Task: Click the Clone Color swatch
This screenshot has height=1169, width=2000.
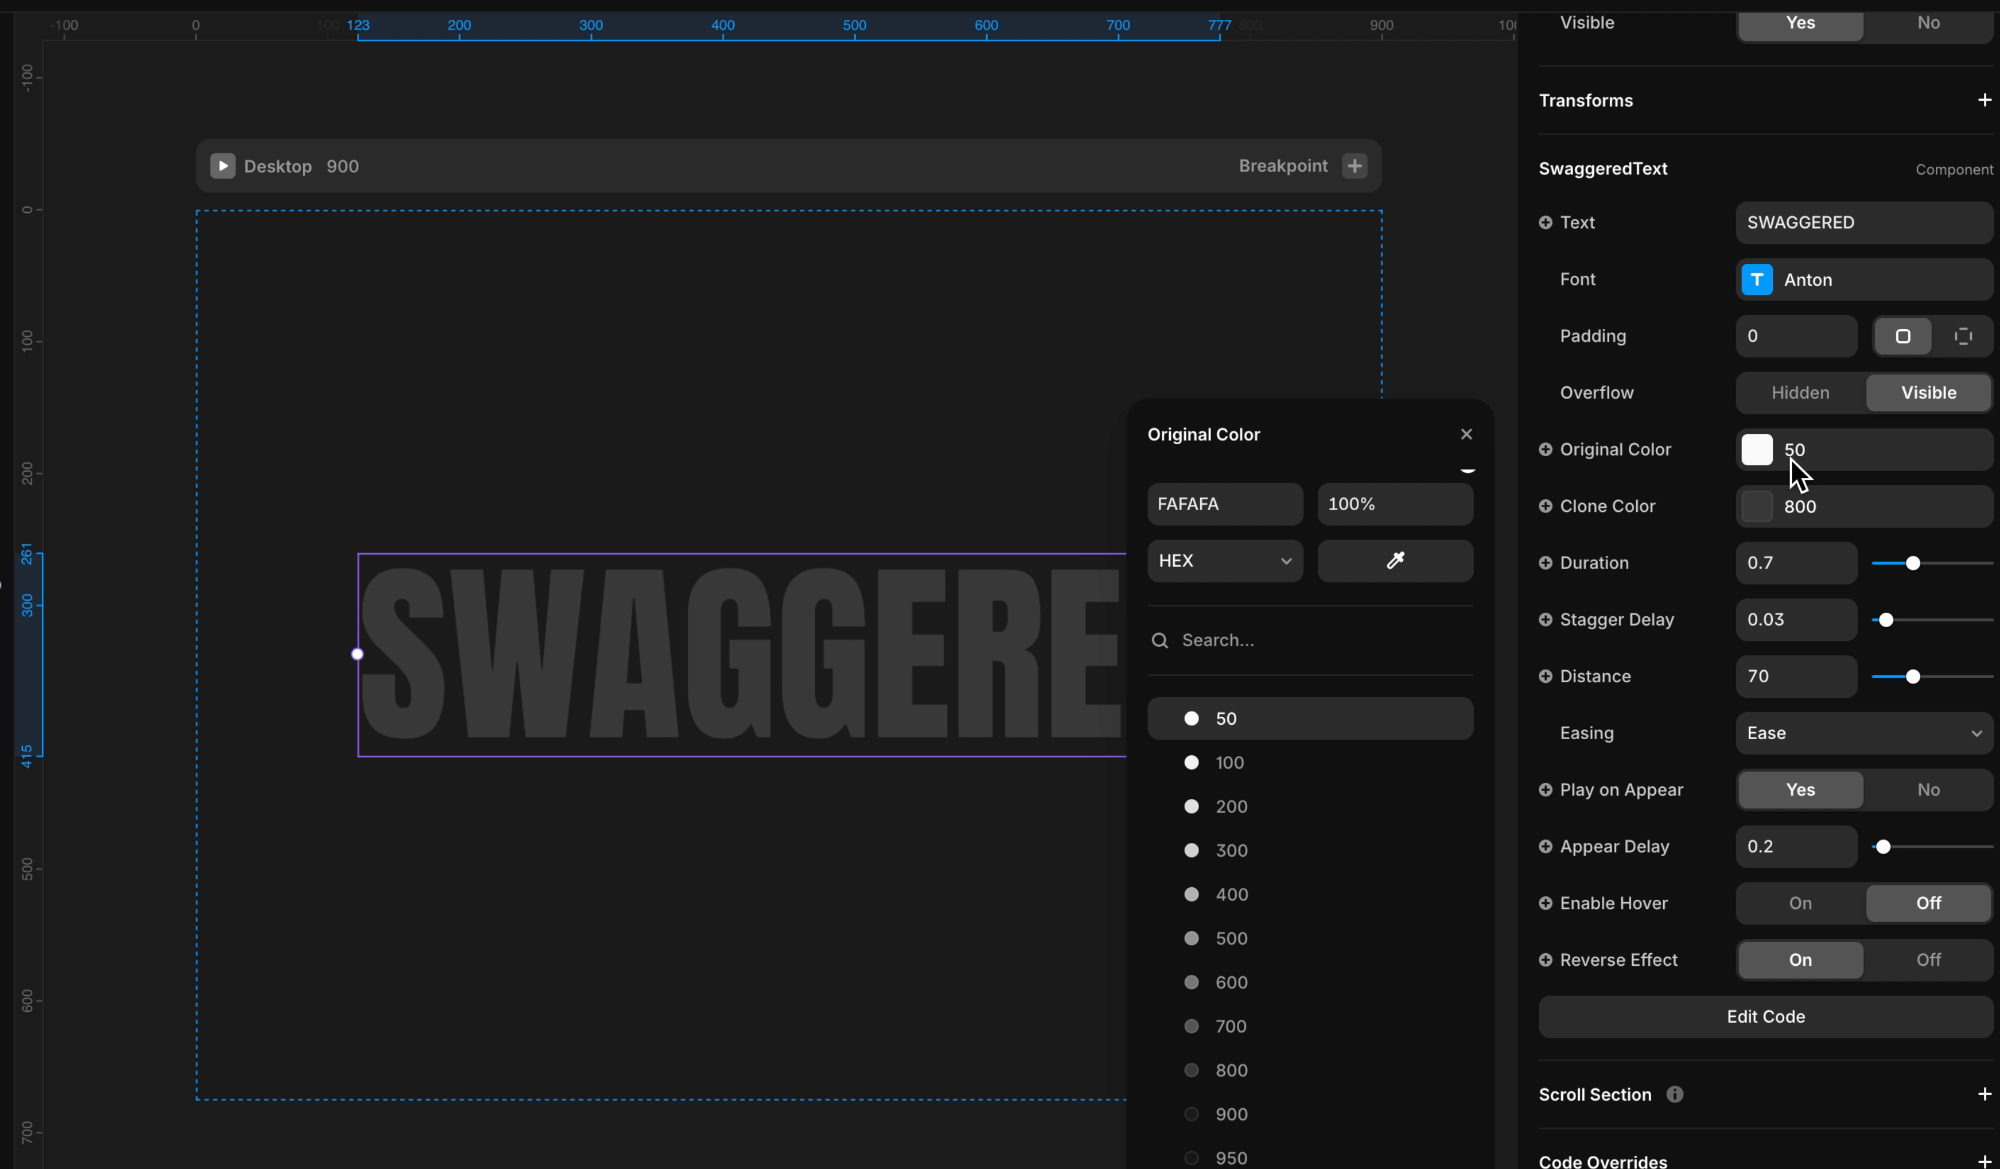Action: (x=1757, y=507)
